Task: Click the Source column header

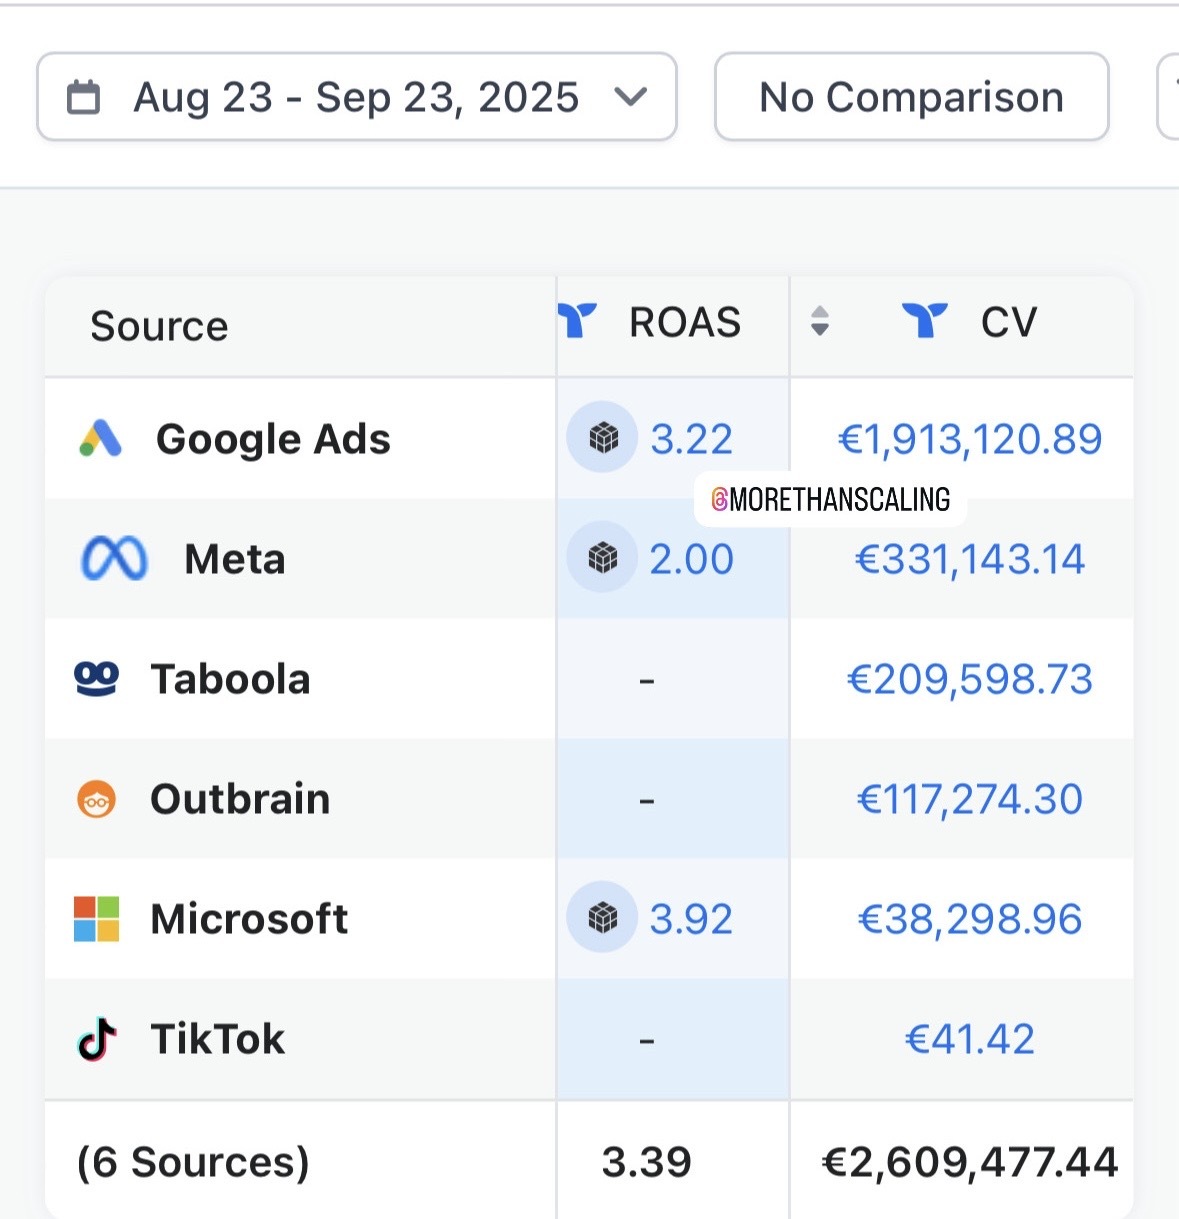Action: [x=159, y=326]
